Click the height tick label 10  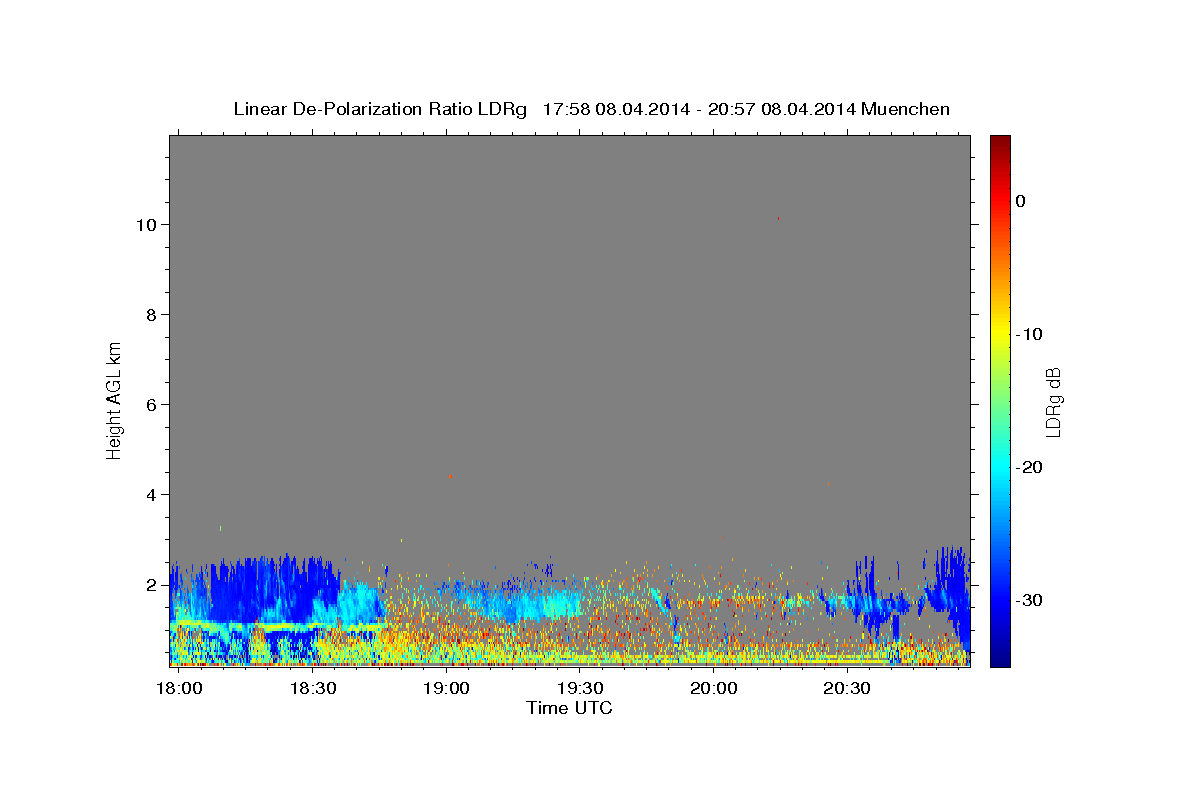[x=148, y=225]
